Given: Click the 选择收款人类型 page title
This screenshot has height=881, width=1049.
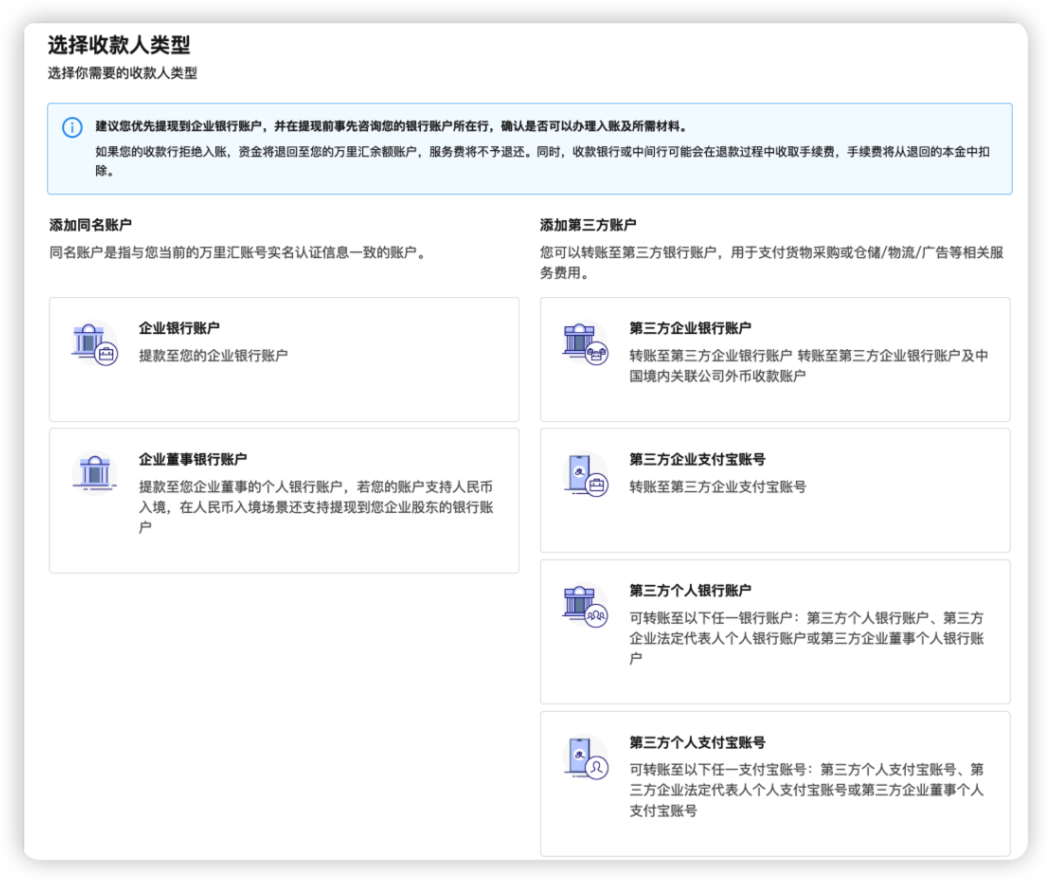Looking at the screenshot, I should click(x=119, y=45).
